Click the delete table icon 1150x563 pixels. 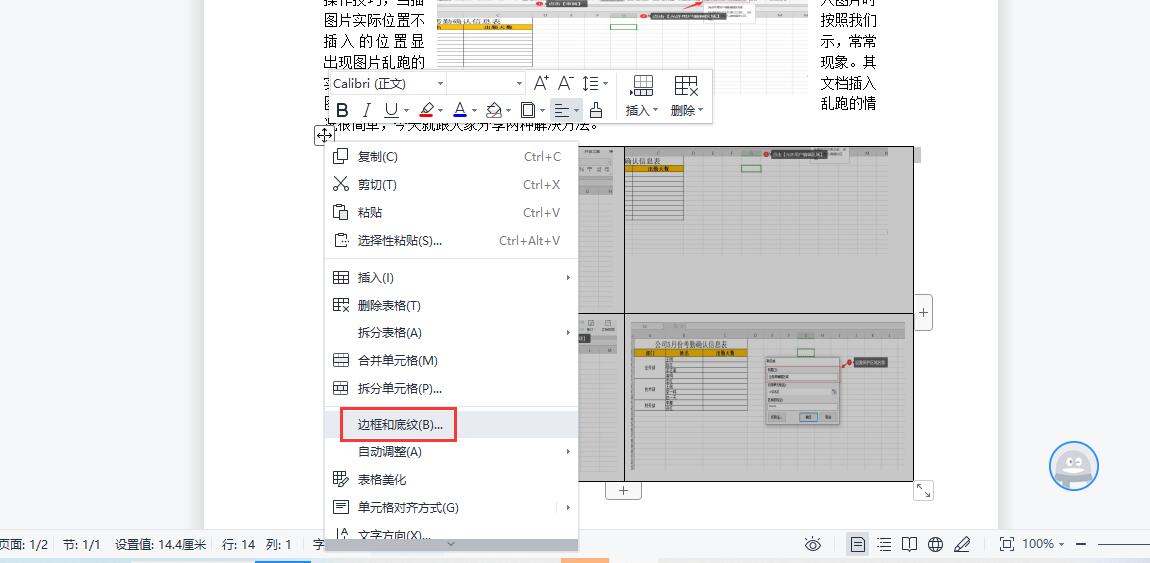coord(686,85)
